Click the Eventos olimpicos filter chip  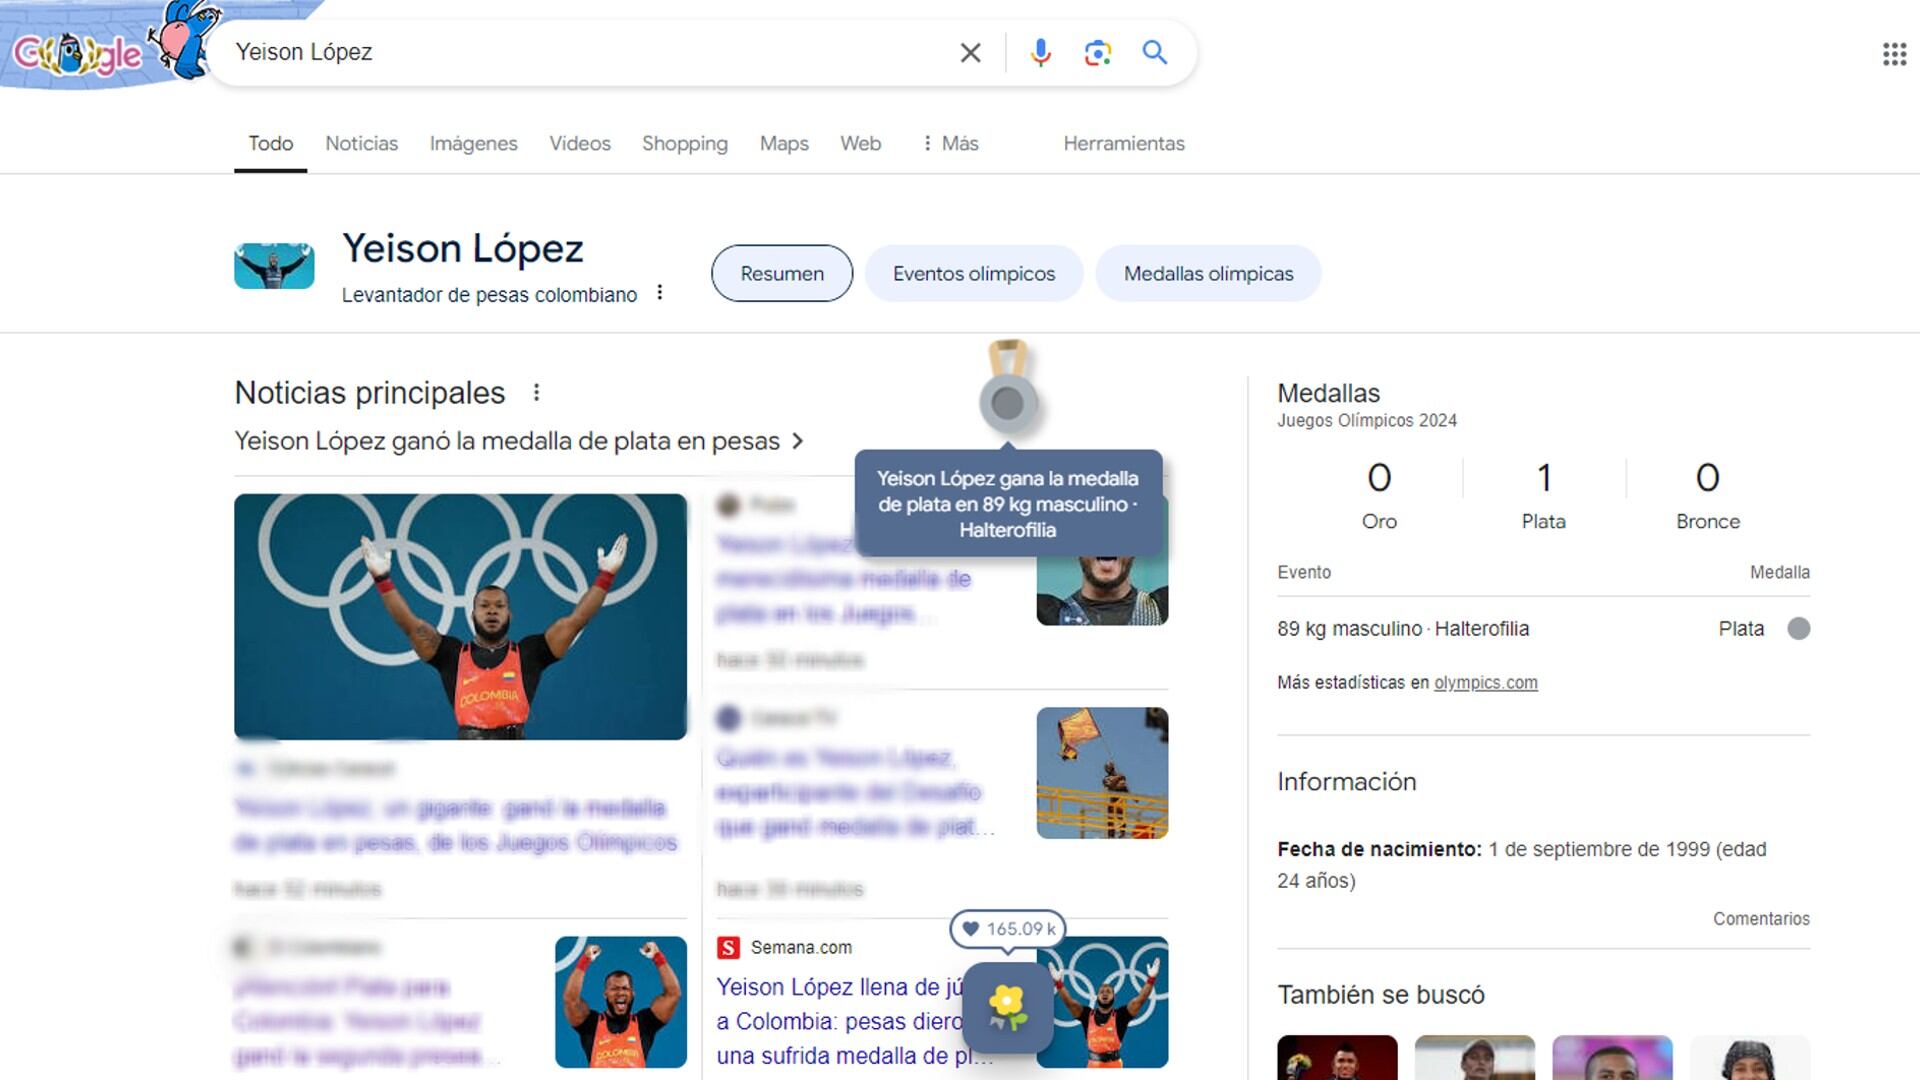973,273
